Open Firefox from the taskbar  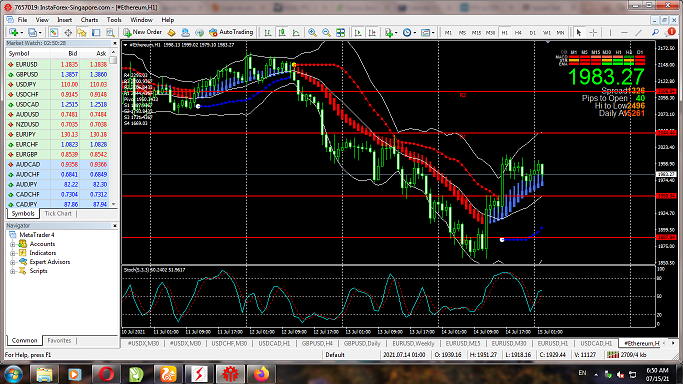tap(262, 374)
